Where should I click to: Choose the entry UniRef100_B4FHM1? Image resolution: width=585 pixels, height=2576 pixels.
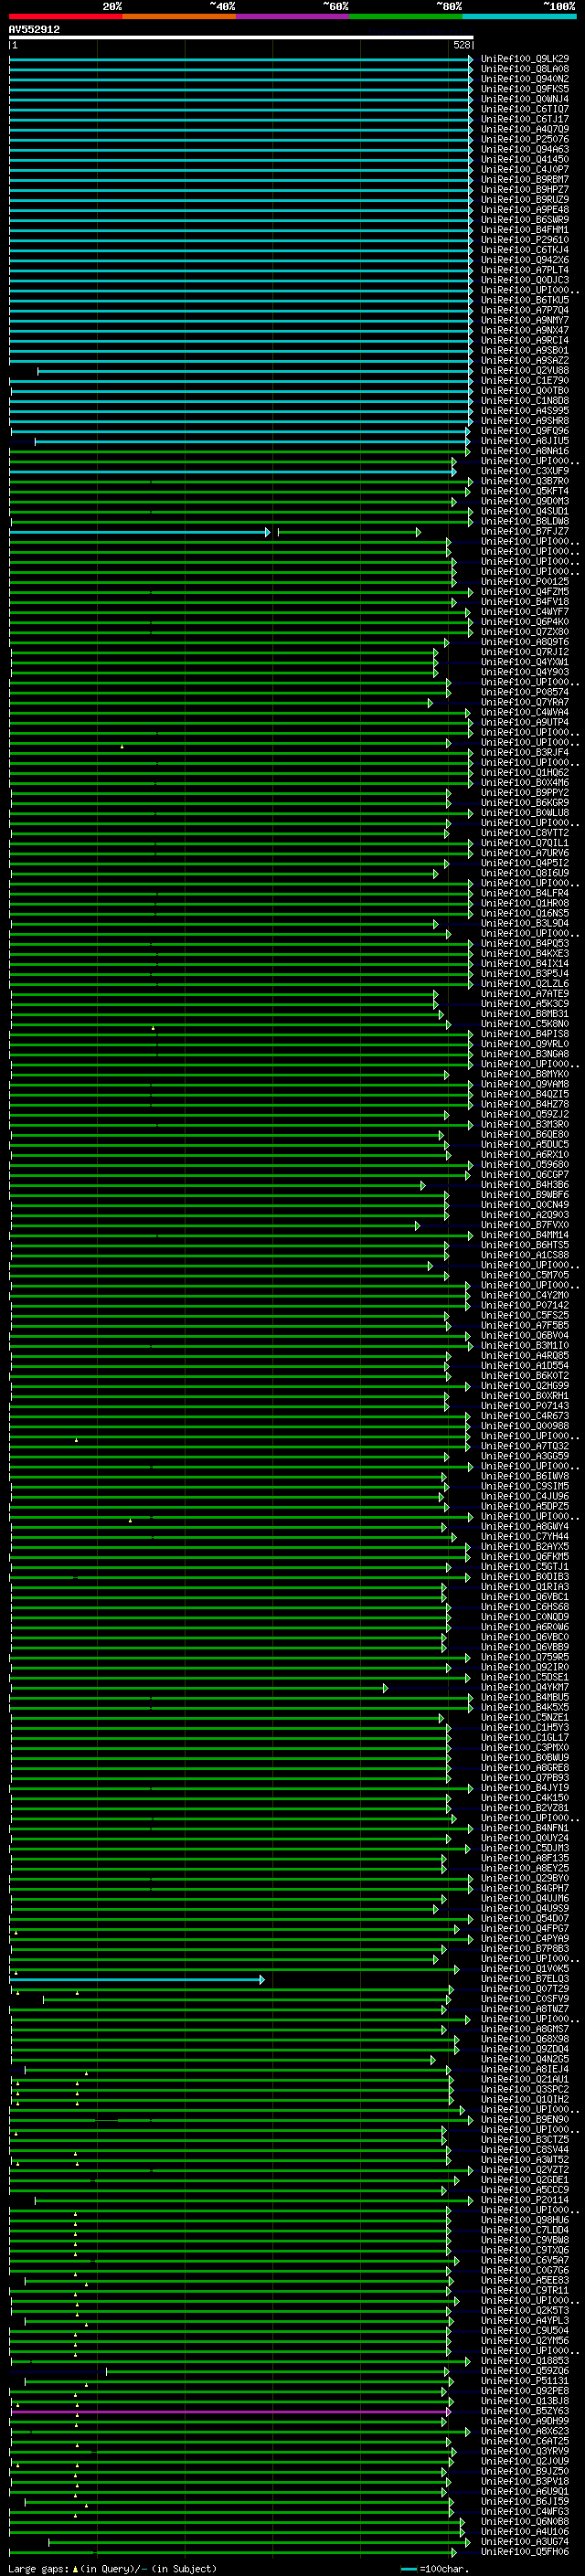point(525,230)
